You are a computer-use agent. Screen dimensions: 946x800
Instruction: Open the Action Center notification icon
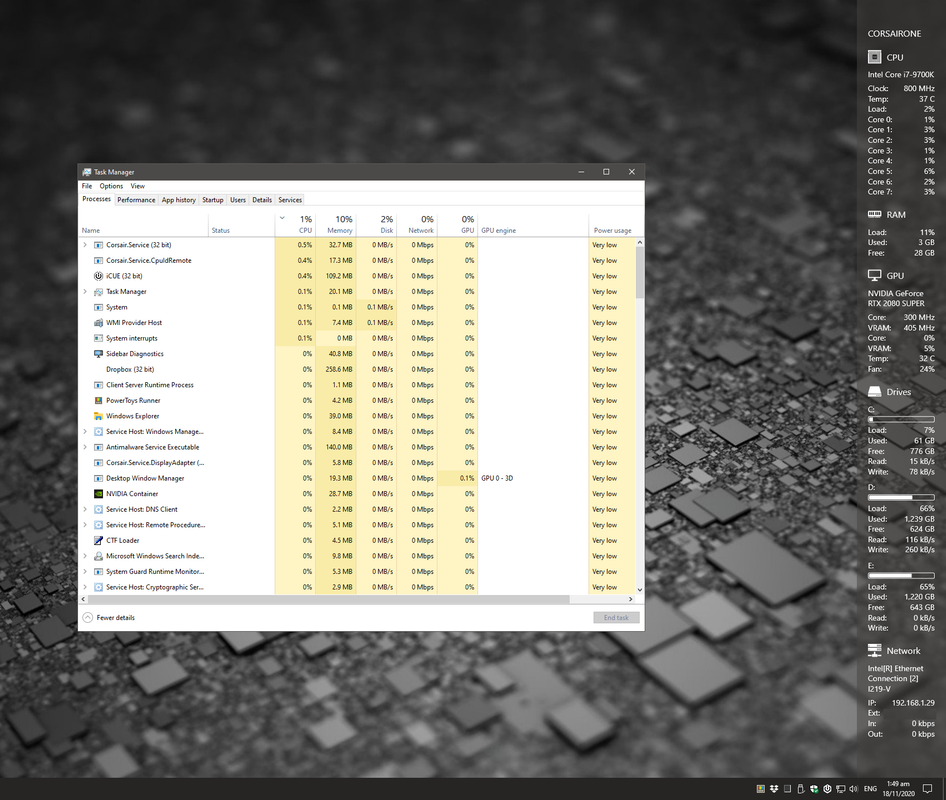(928, 789)
